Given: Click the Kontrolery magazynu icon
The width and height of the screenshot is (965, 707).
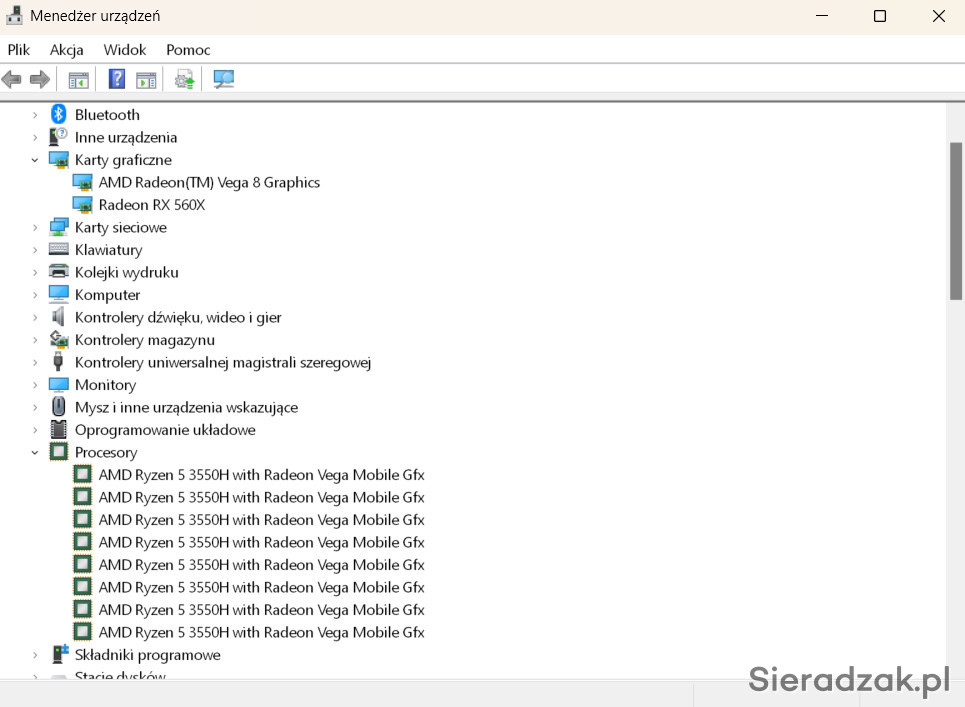Looking at the screenshot, I should pos(58,339).
